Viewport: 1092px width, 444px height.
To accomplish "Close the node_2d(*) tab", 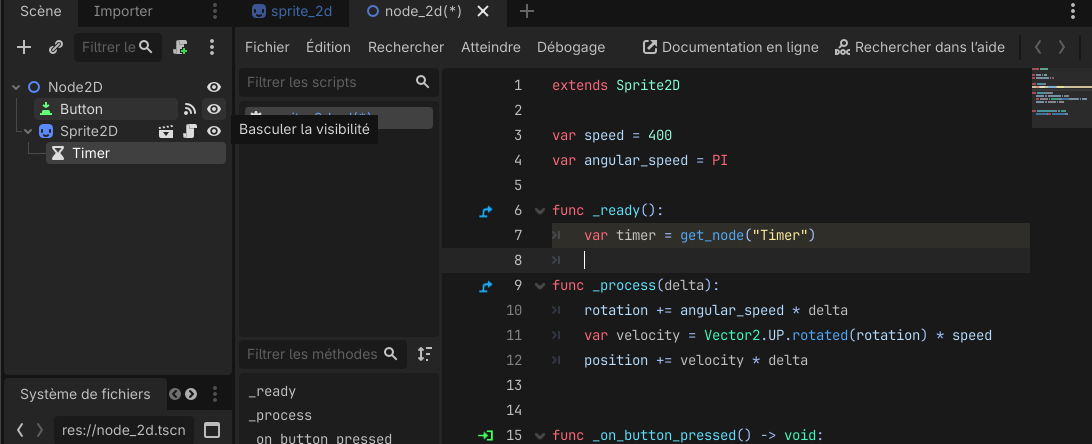I will point(483,11).
